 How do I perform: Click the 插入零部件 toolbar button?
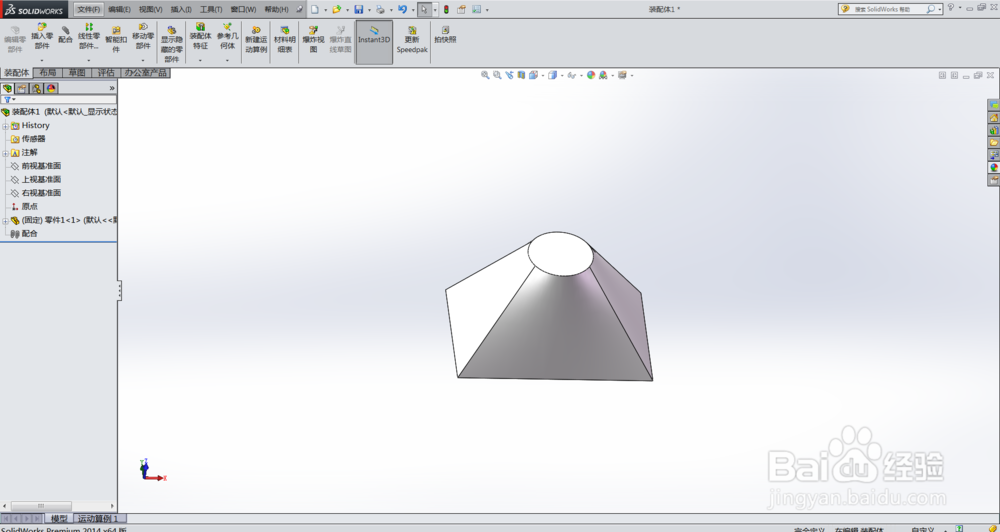[x=42, y=36]
